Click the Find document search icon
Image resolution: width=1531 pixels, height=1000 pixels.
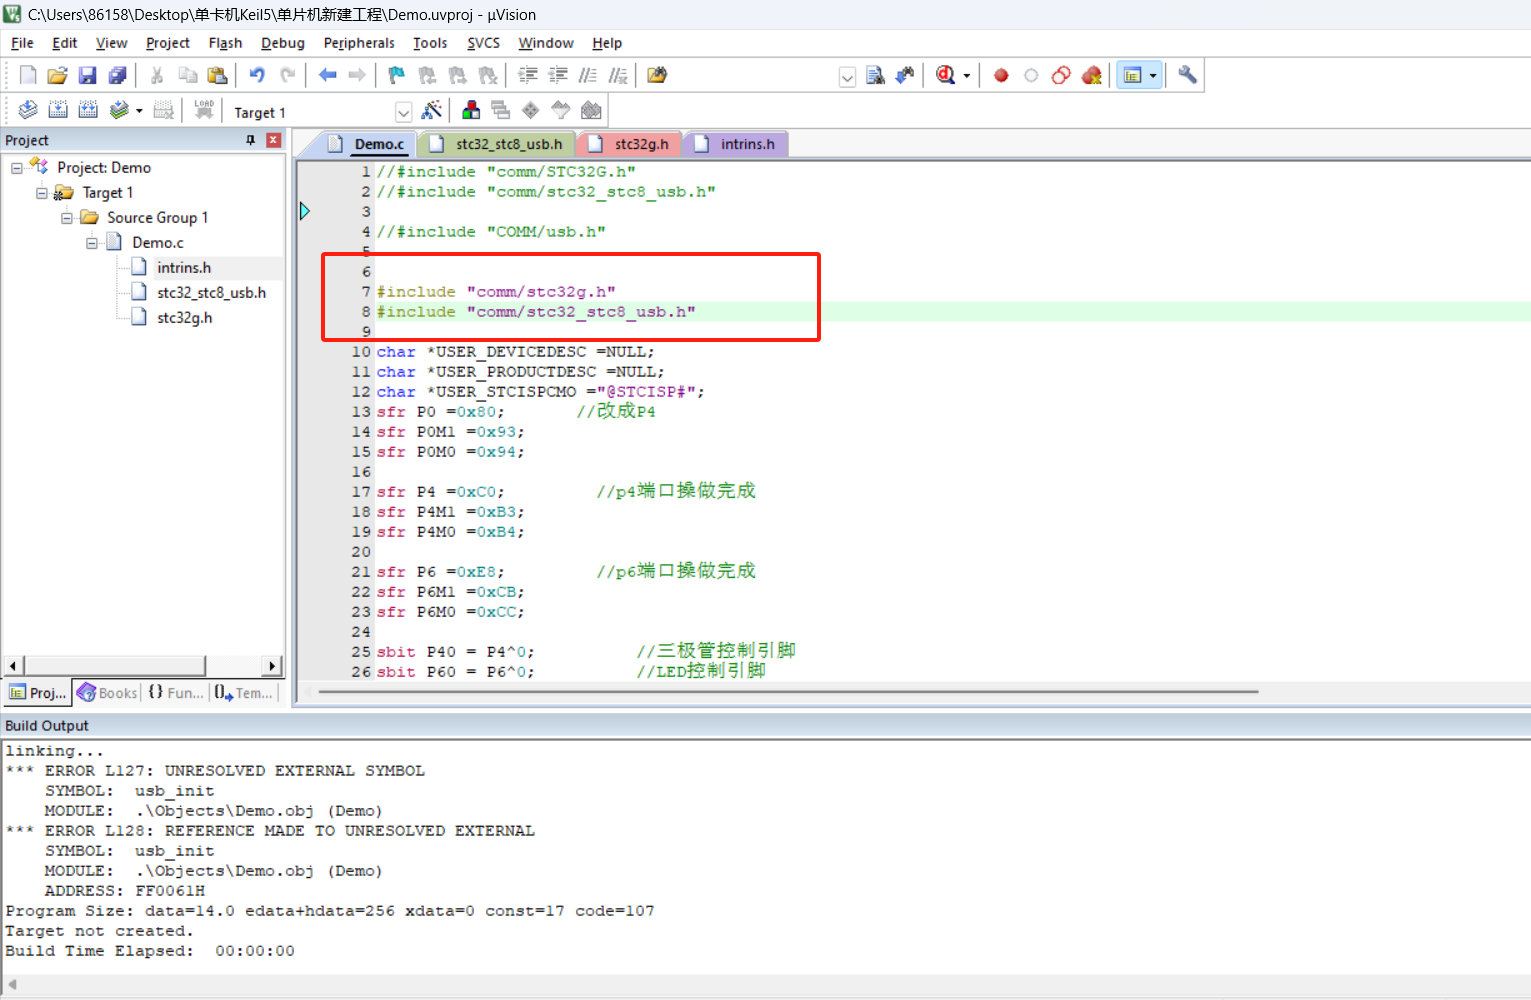[x=875, y=75]
